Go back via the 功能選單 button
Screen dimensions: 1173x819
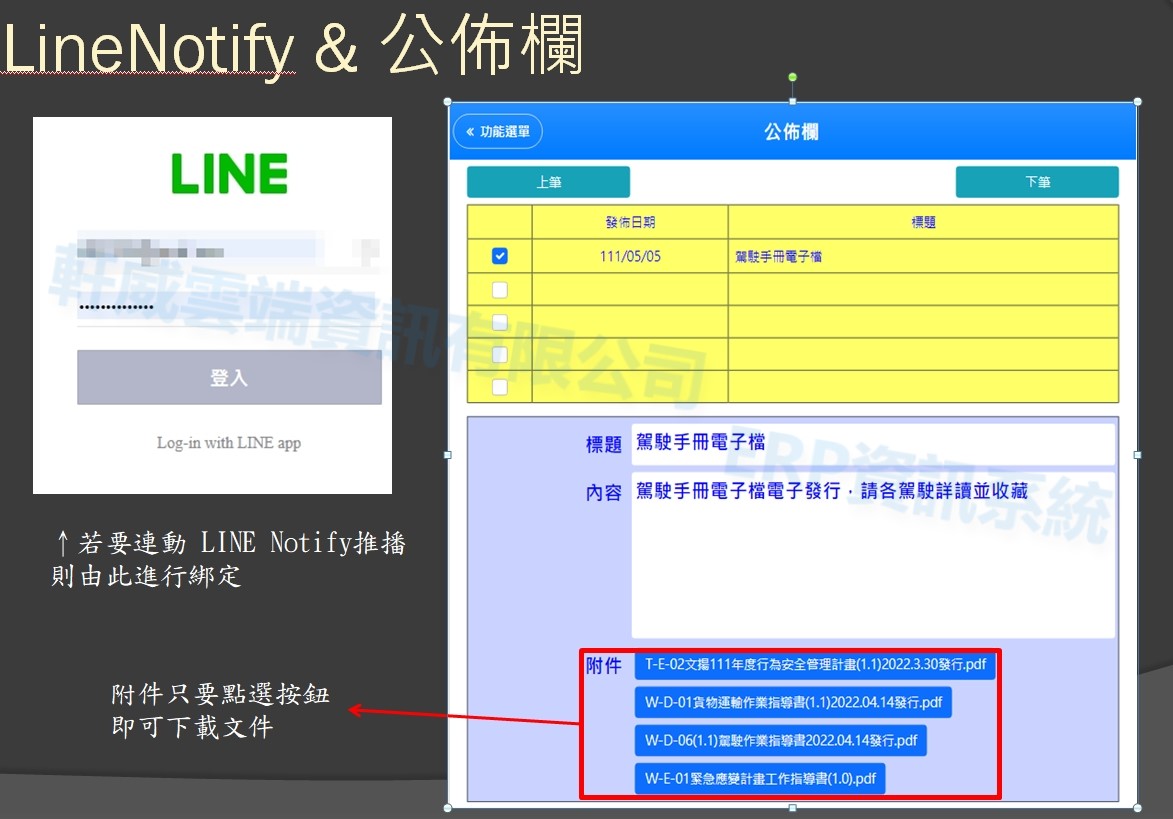[497, 132]
